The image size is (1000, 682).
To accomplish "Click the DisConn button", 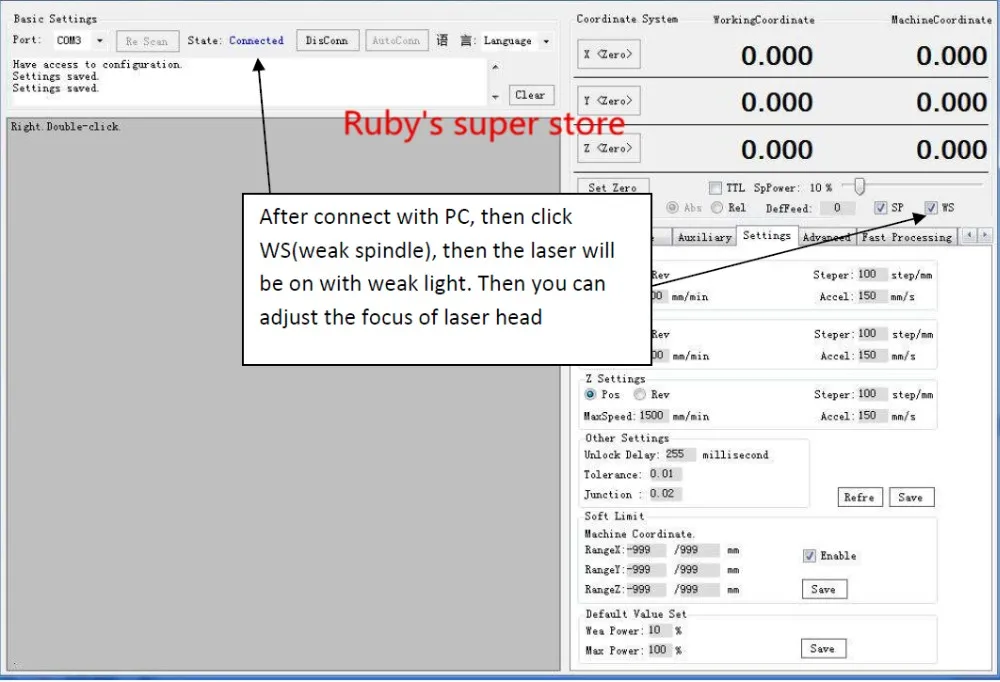I will tap(327, 41).
